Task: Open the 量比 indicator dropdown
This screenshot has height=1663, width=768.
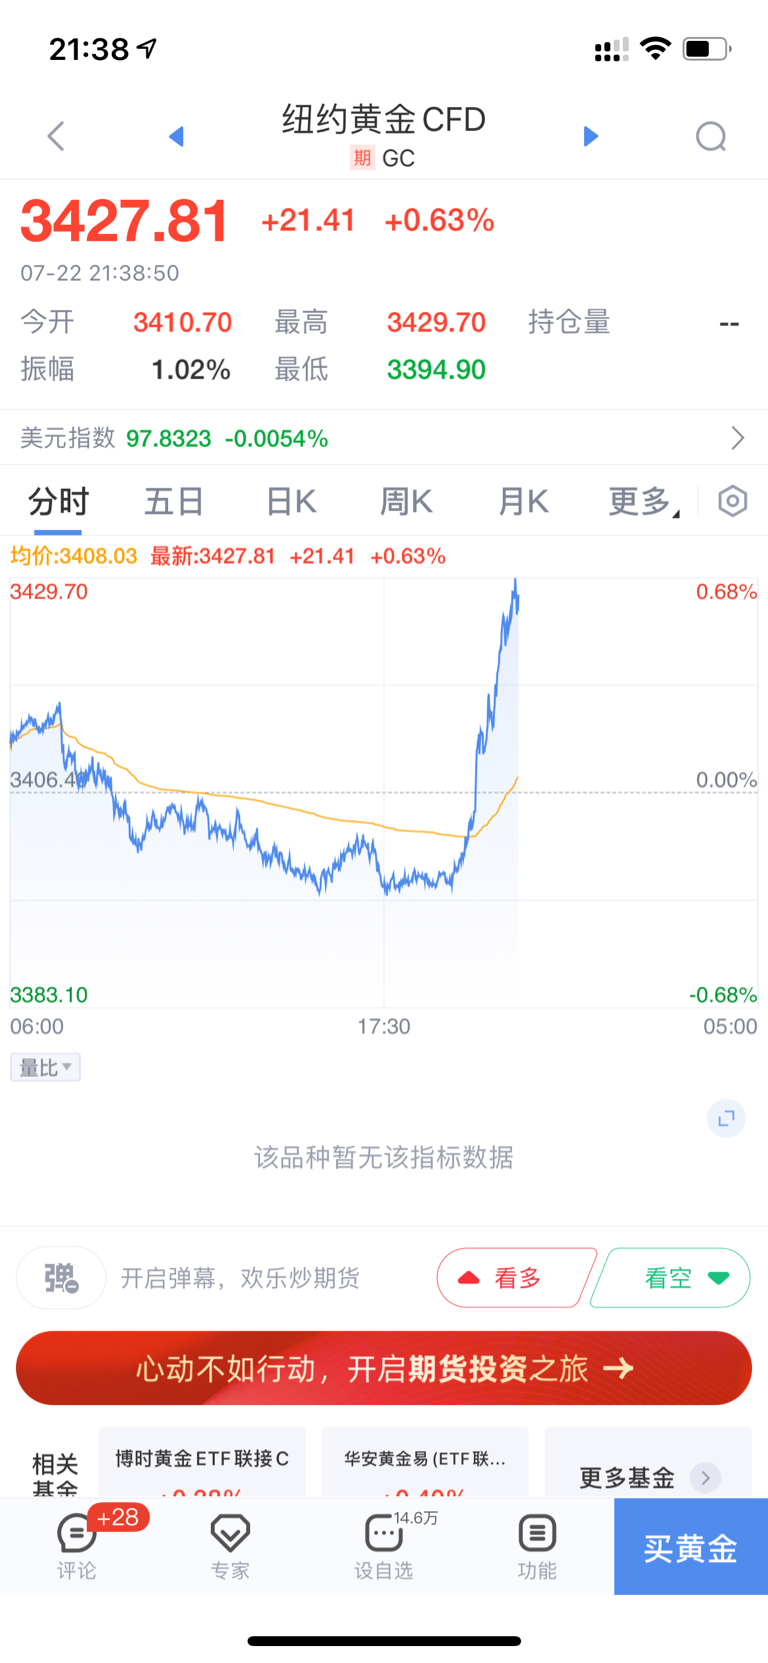Action: point(45,1067)
